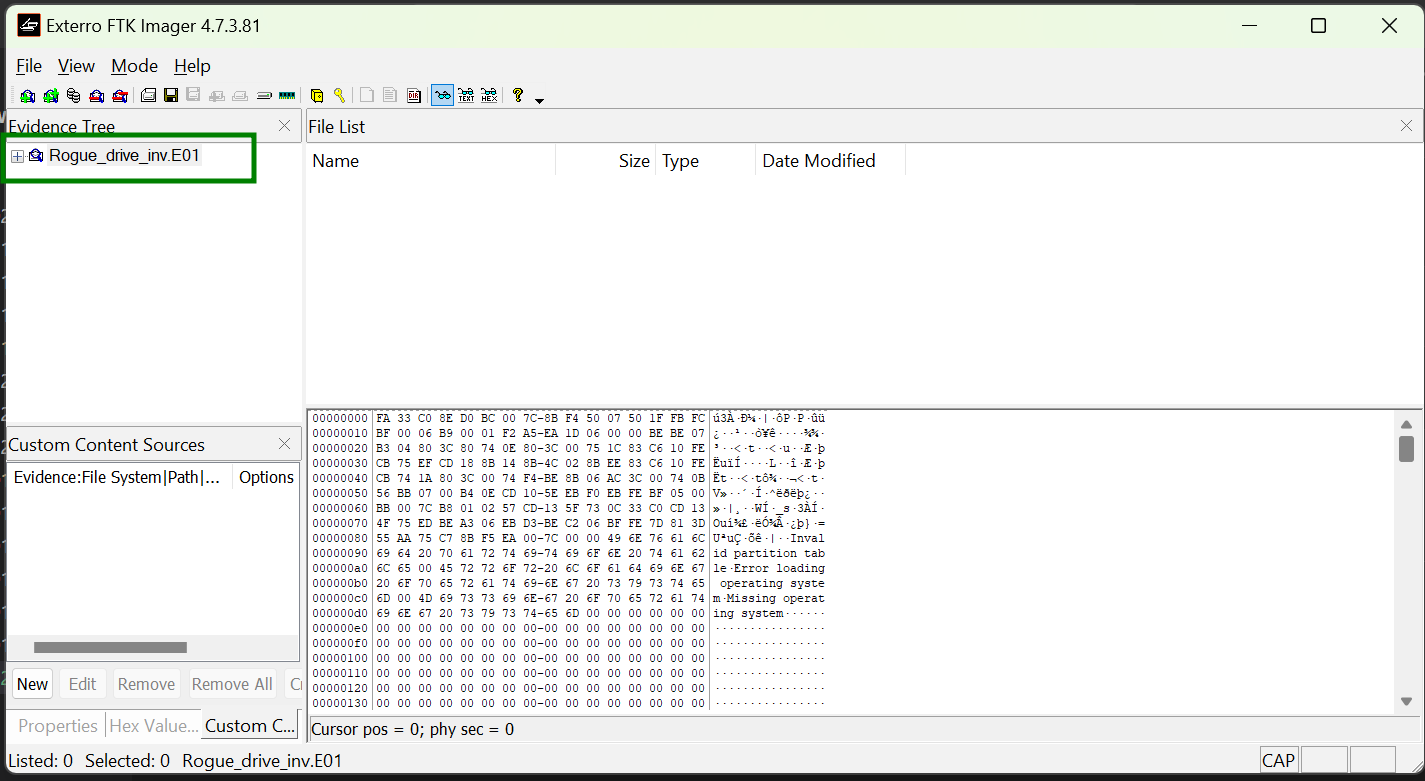Viewport: 1425px width, 781px height.
Task: Open the Help menu
Action: pyautogui.click(x=192, y=66)
